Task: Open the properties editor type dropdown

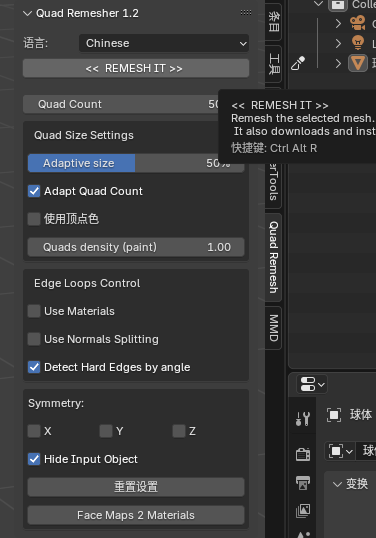Action: click(x=312, y=384)
